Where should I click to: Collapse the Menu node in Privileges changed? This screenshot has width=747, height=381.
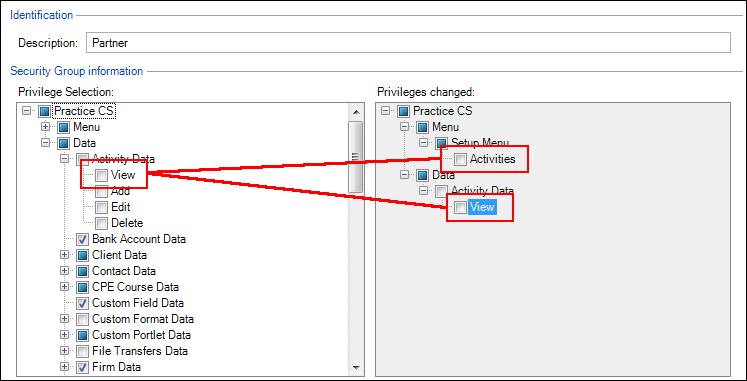coord(405,128)
